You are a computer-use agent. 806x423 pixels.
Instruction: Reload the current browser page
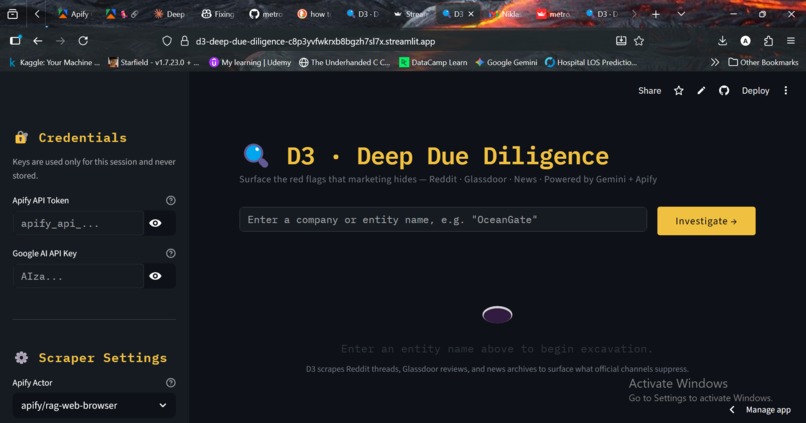tap(83, 41)
